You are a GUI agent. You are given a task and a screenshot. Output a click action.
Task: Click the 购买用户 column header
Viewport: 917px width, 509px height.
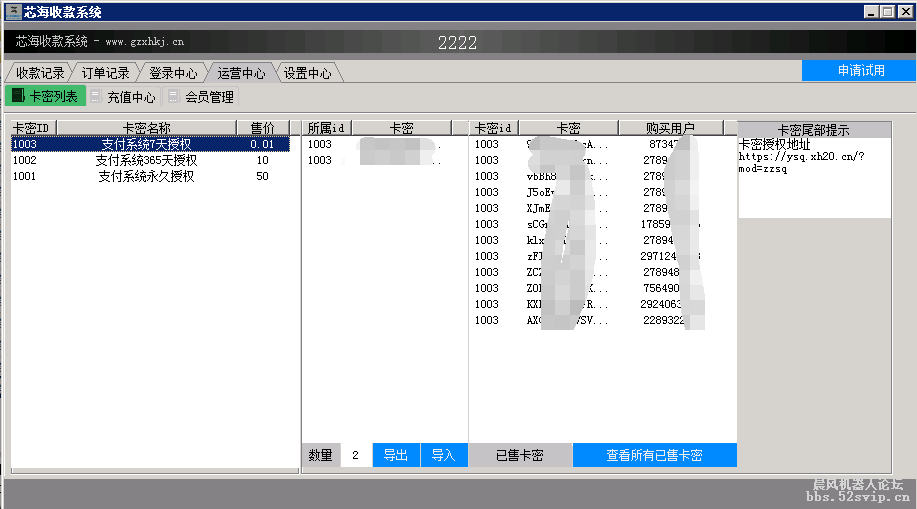[671, 128]
